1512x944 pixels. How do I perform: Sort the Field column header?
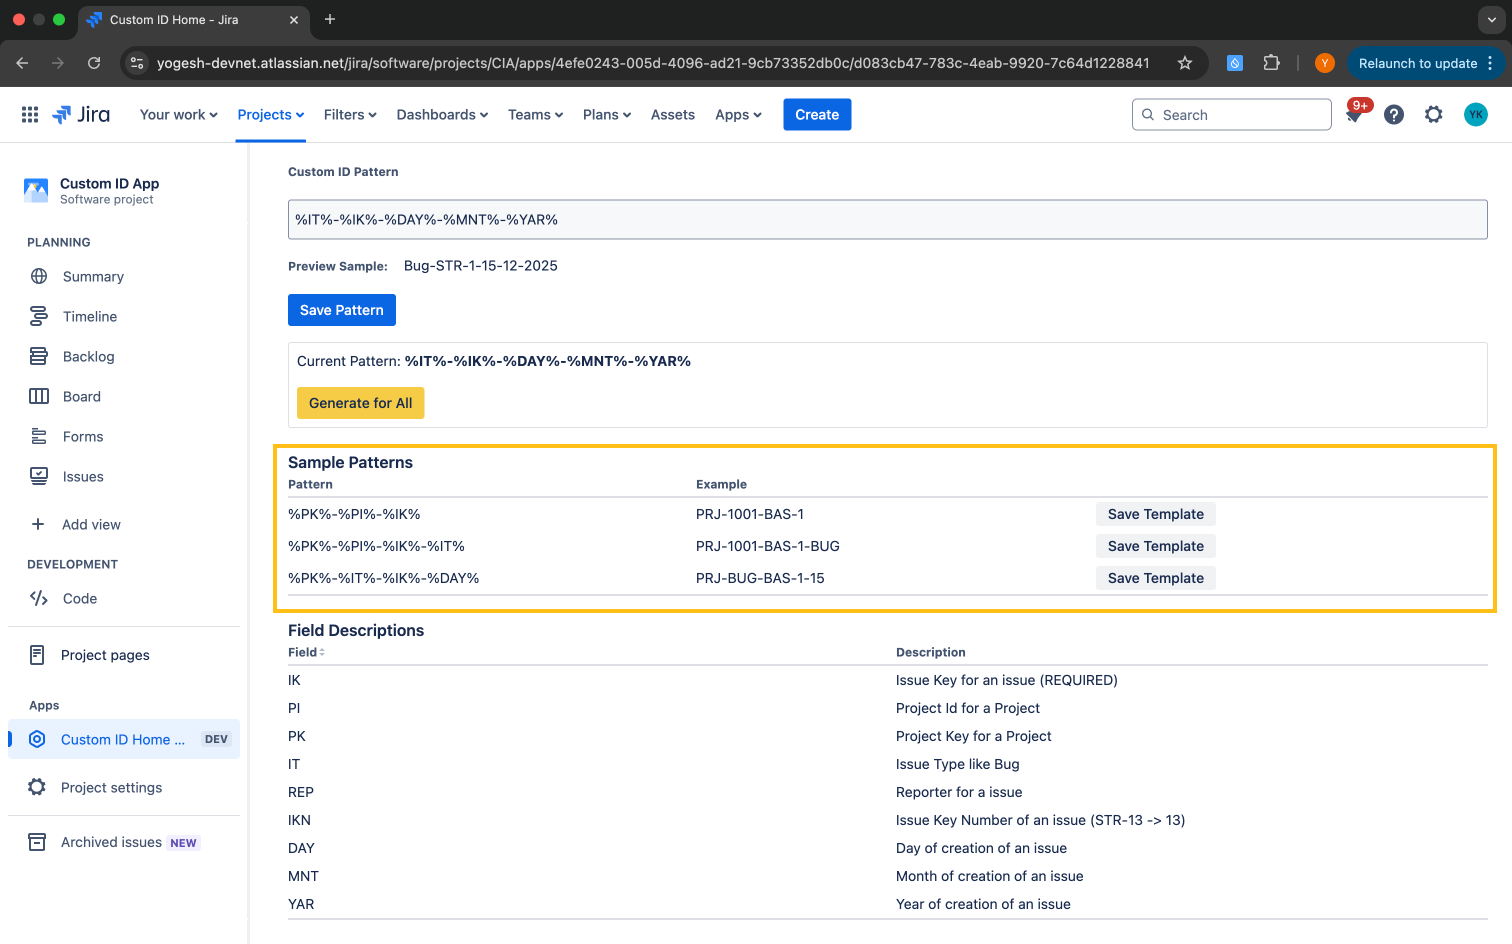pos(306,652)
